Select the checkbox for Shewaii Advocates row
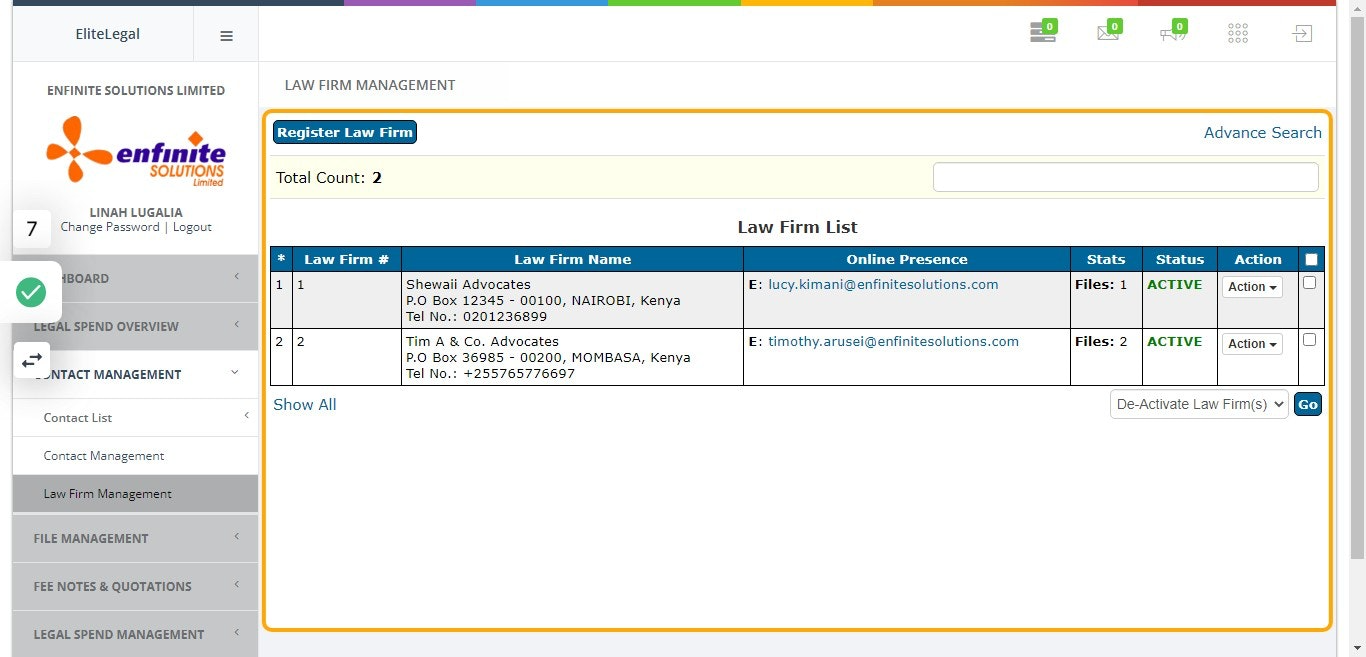The width and height of the screenshot is (1366, 657). [x=1311, y=284]
